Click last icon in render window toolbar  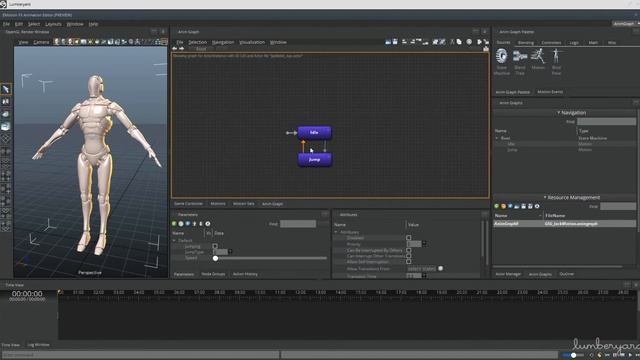click(x=164, y=42)
